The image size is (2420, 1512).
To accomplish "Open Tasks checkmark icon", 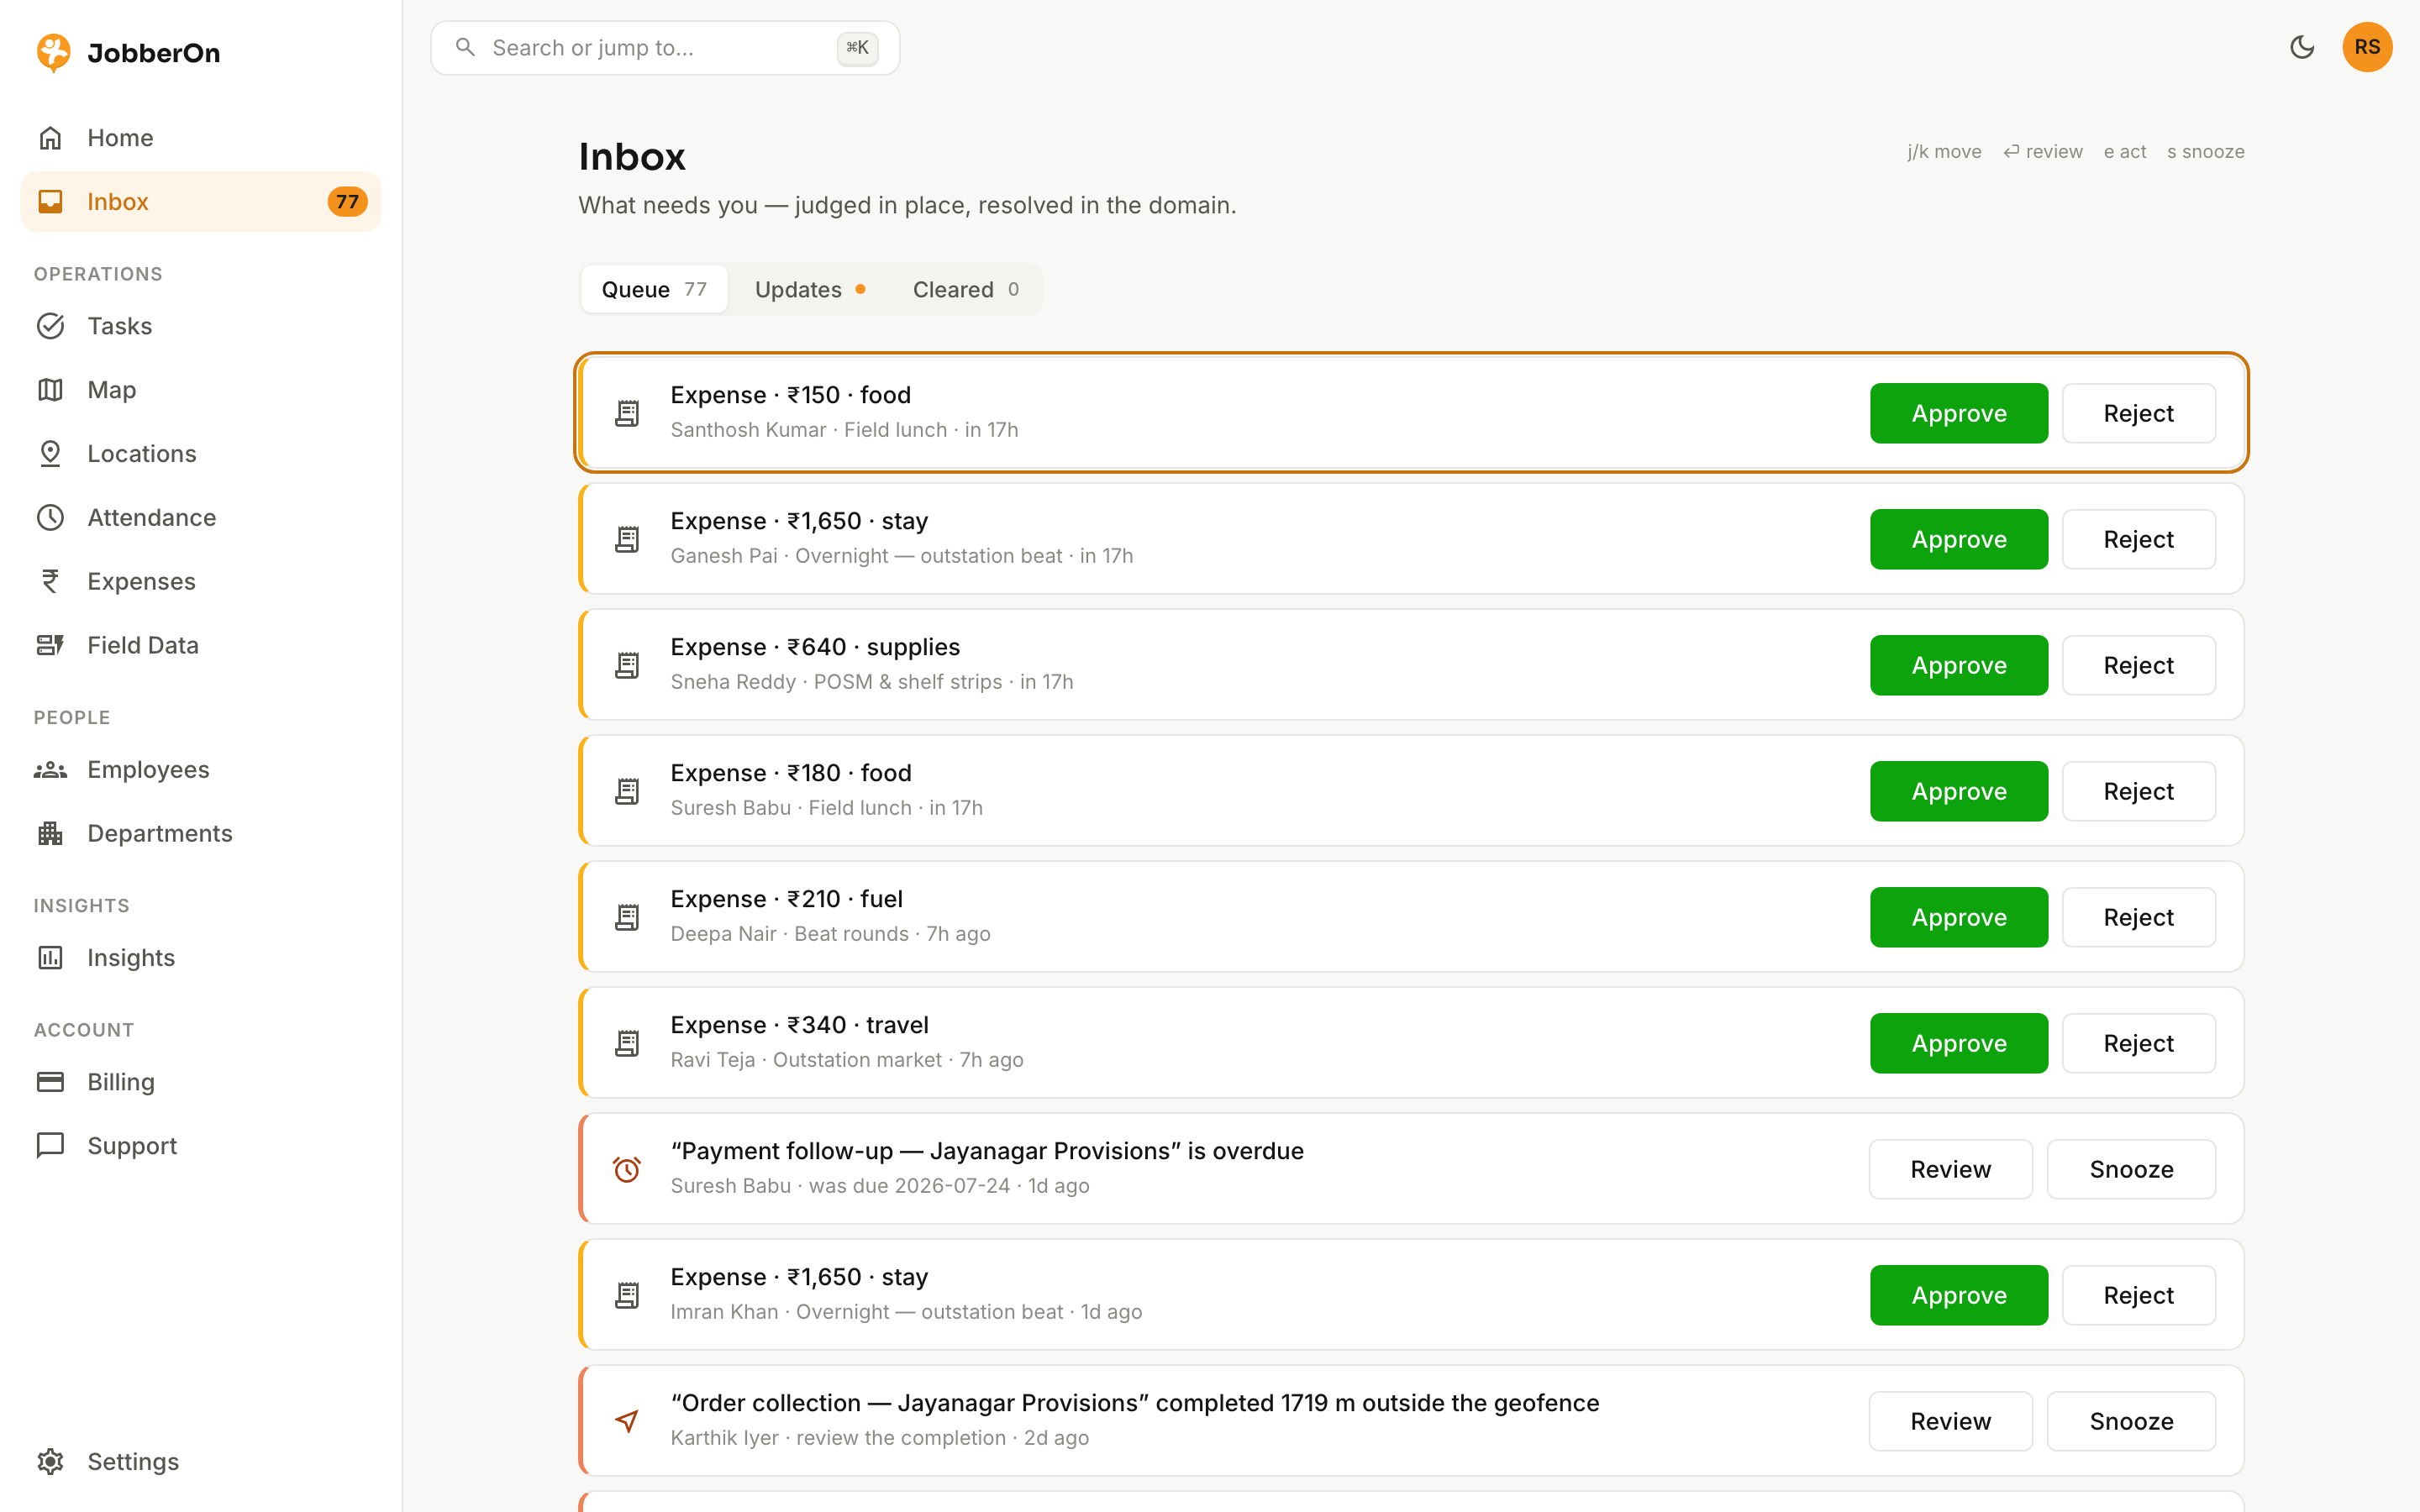I will click(50, 326).
